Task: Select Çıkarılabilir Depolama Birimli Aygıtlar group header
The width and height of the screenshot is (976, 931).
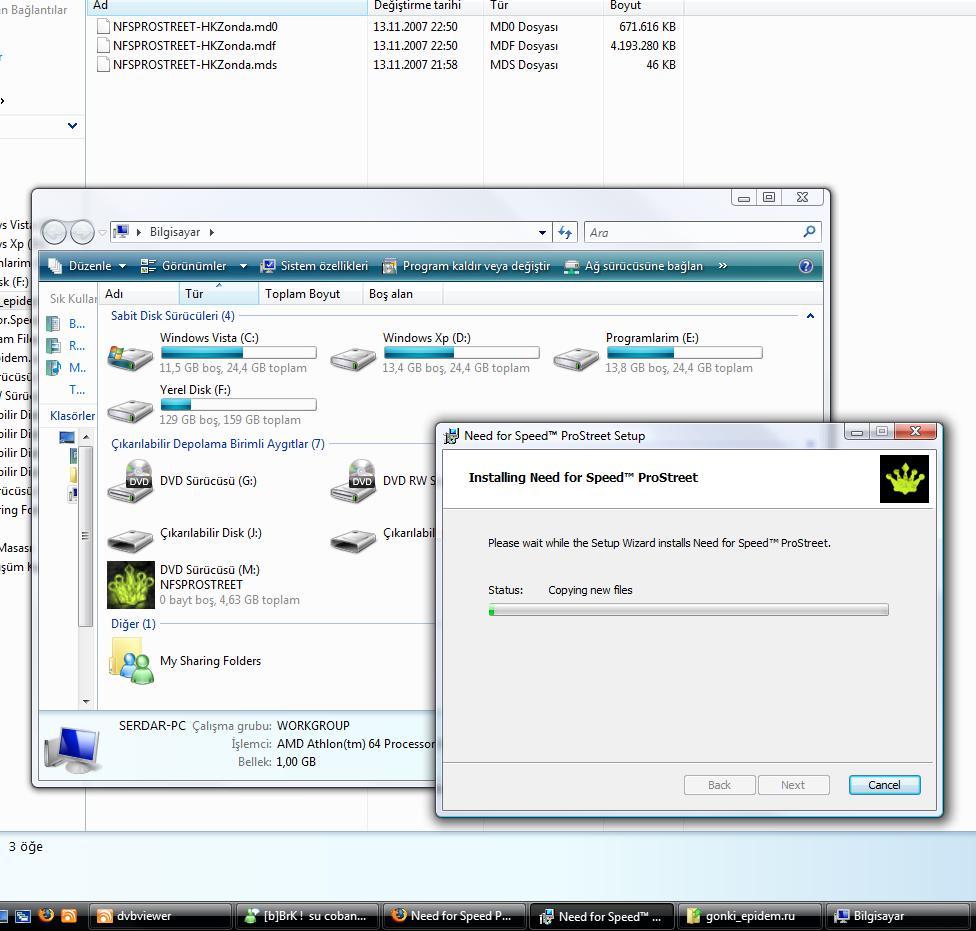Action: 218,444
